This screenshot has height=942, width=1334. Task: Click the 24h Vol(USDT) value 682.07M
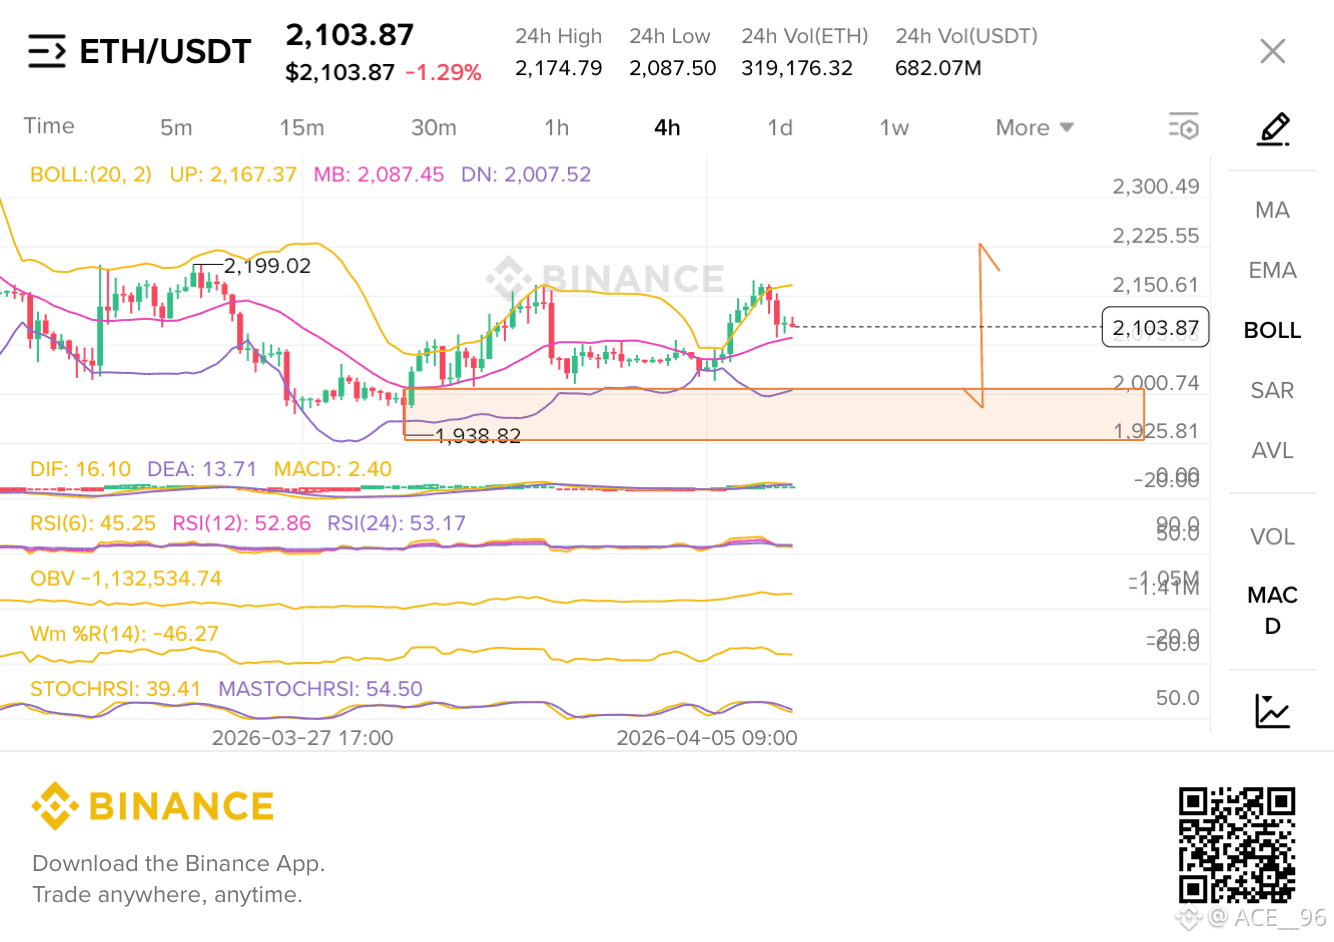[938, 68]
